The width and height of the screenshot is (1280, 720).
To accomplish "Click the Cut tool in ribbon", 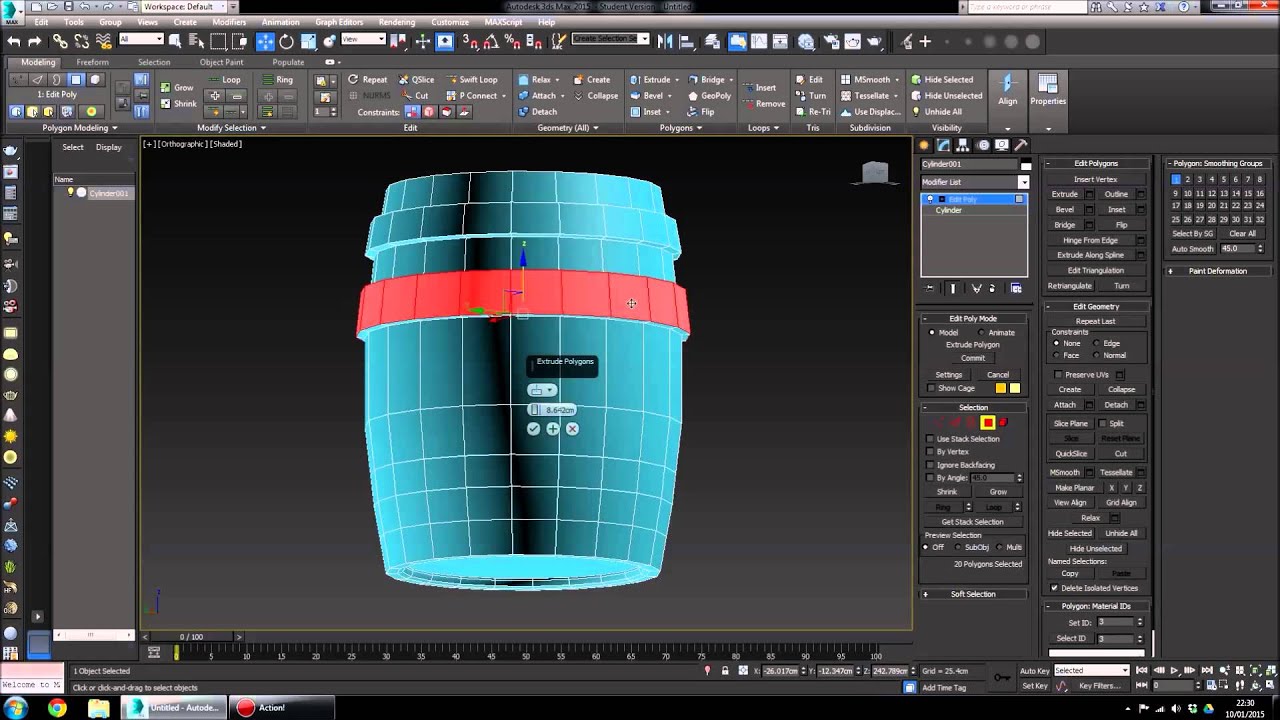I will pos(415,96).
